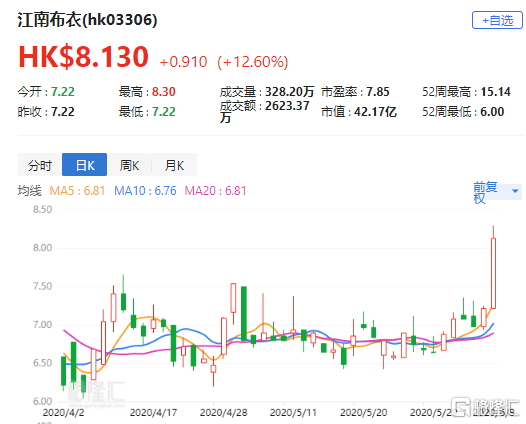Click the 最高 value 8.30
The image size is (526, 424).
(x=164, y=92)
